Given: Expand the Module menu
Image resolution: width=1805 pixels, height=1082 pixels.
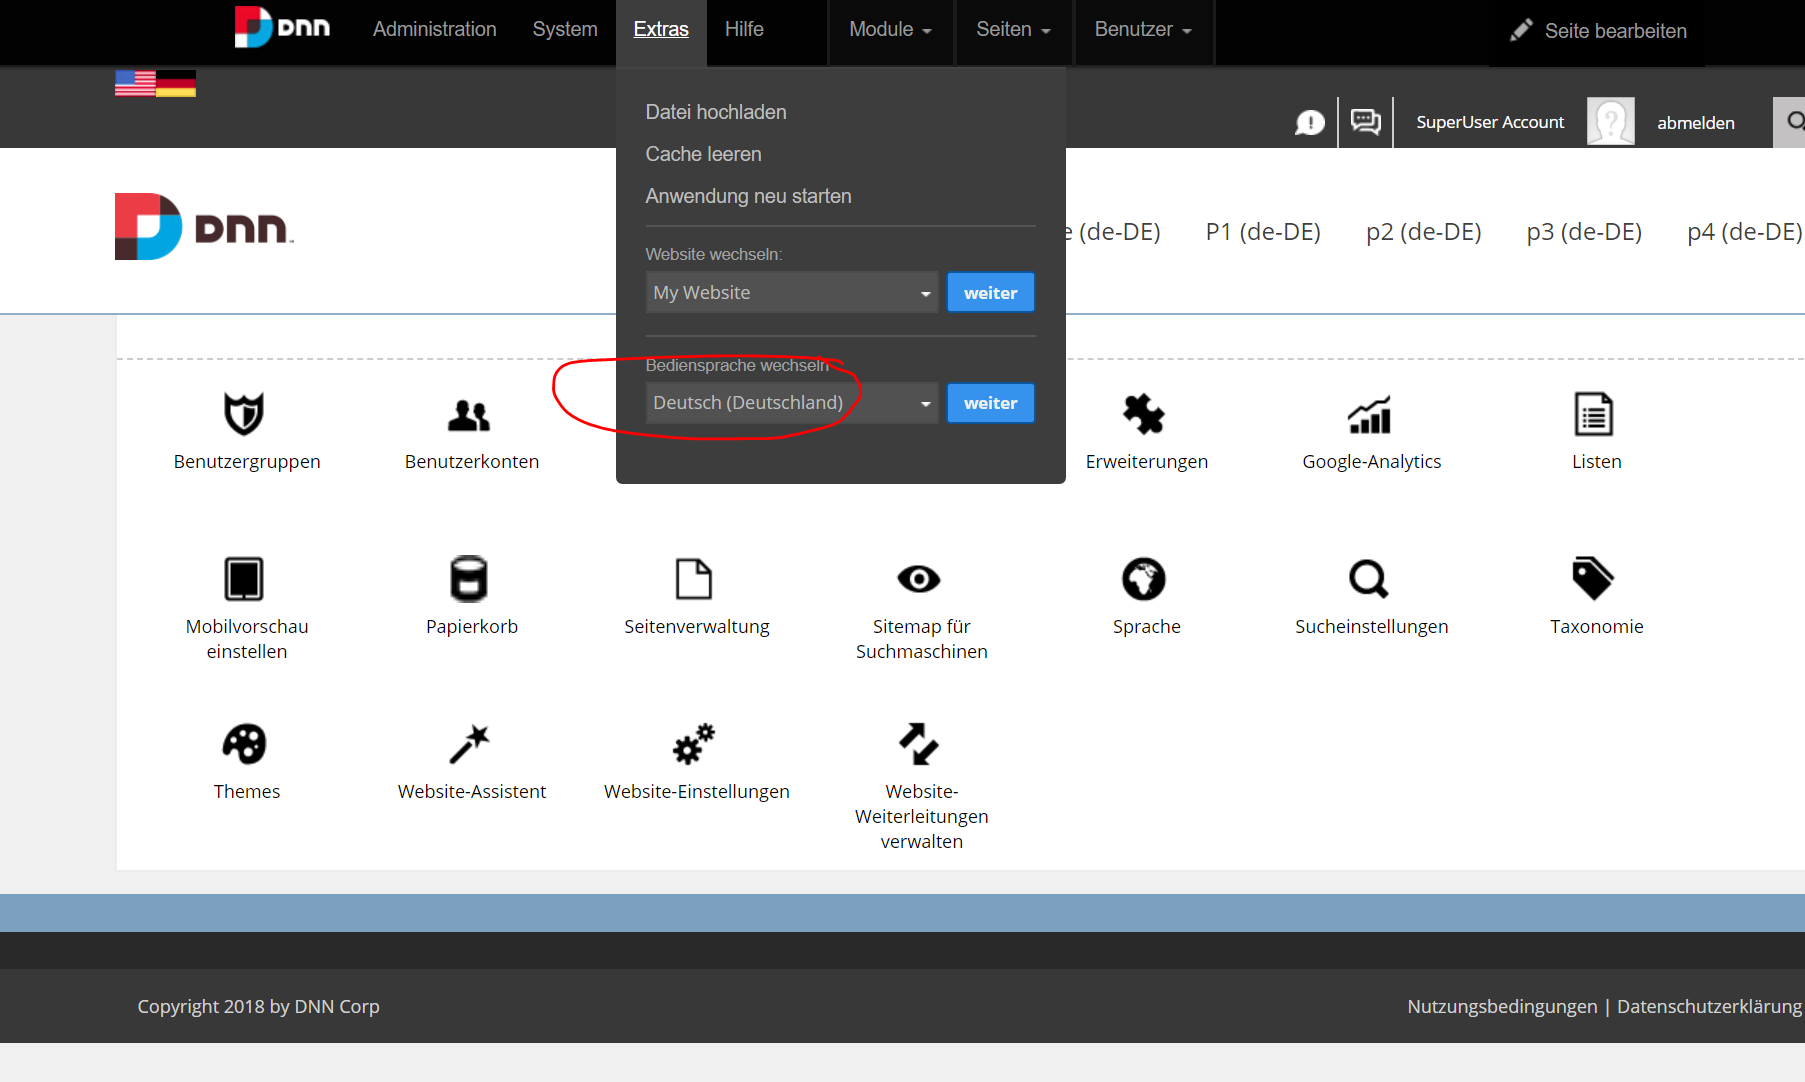Looking at the screenshot, I should coord(888,29).
